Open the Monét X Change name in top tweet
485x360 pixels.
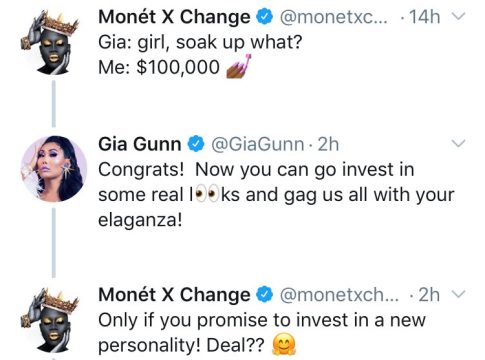pos(174,17)
